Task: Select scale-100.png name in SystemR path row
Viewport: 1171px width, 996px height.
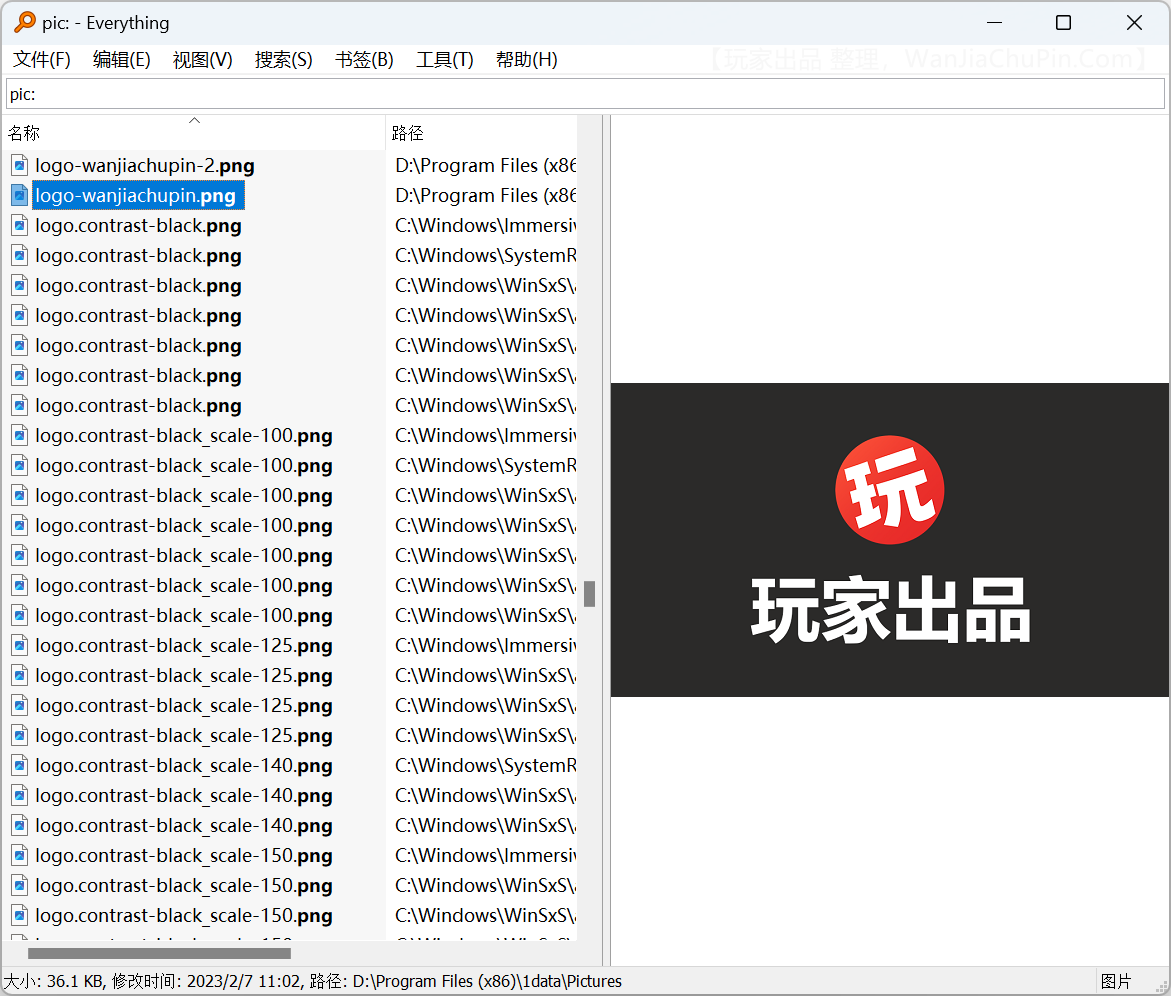Action: [x=184, y=465]
